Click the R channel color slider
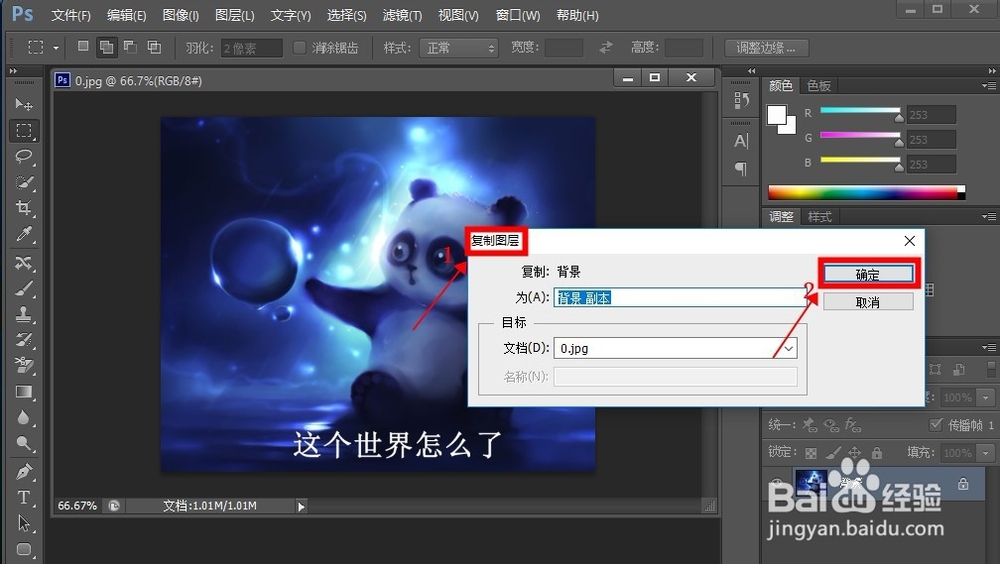The height and width of the screenshot is (564, 1000). coord(861,110)
